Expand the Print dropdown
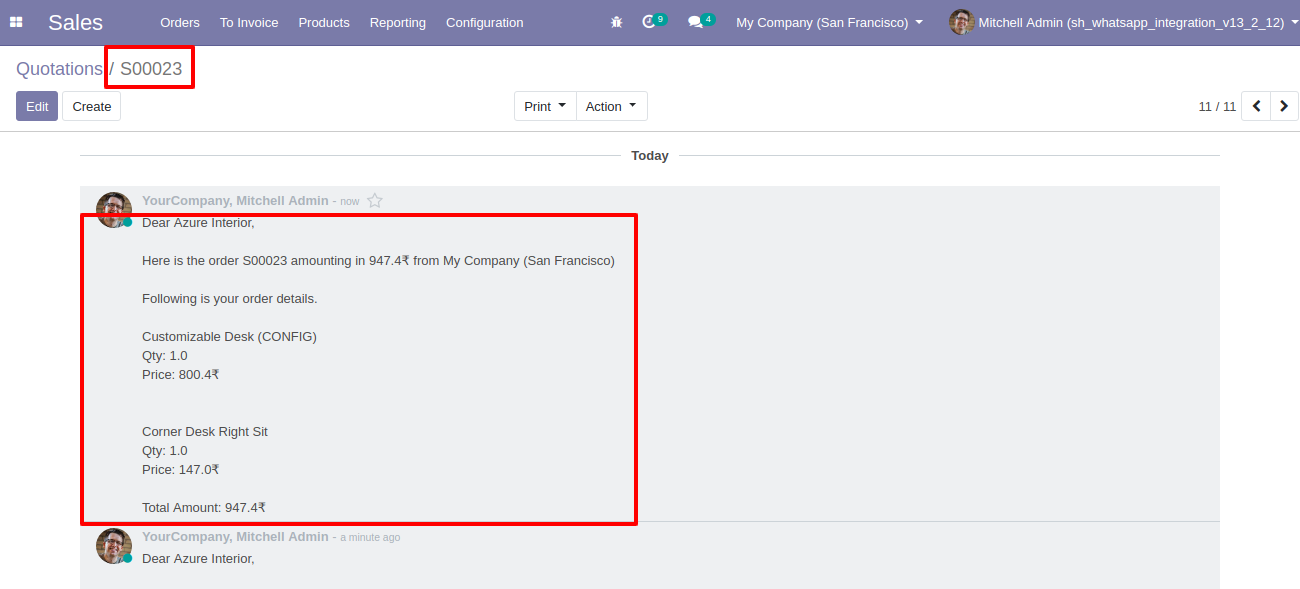The width and height of the screenshot is (1300, 589). (x=545, y=106)
